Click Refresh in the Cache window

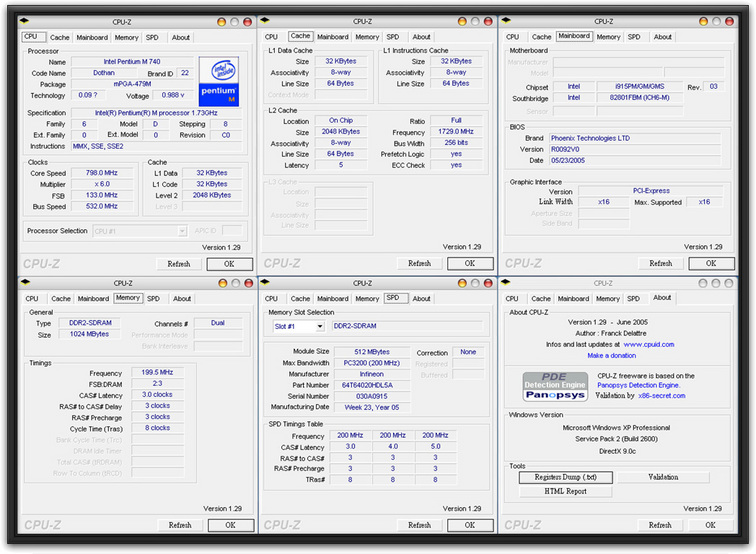[x=419, y=263]
